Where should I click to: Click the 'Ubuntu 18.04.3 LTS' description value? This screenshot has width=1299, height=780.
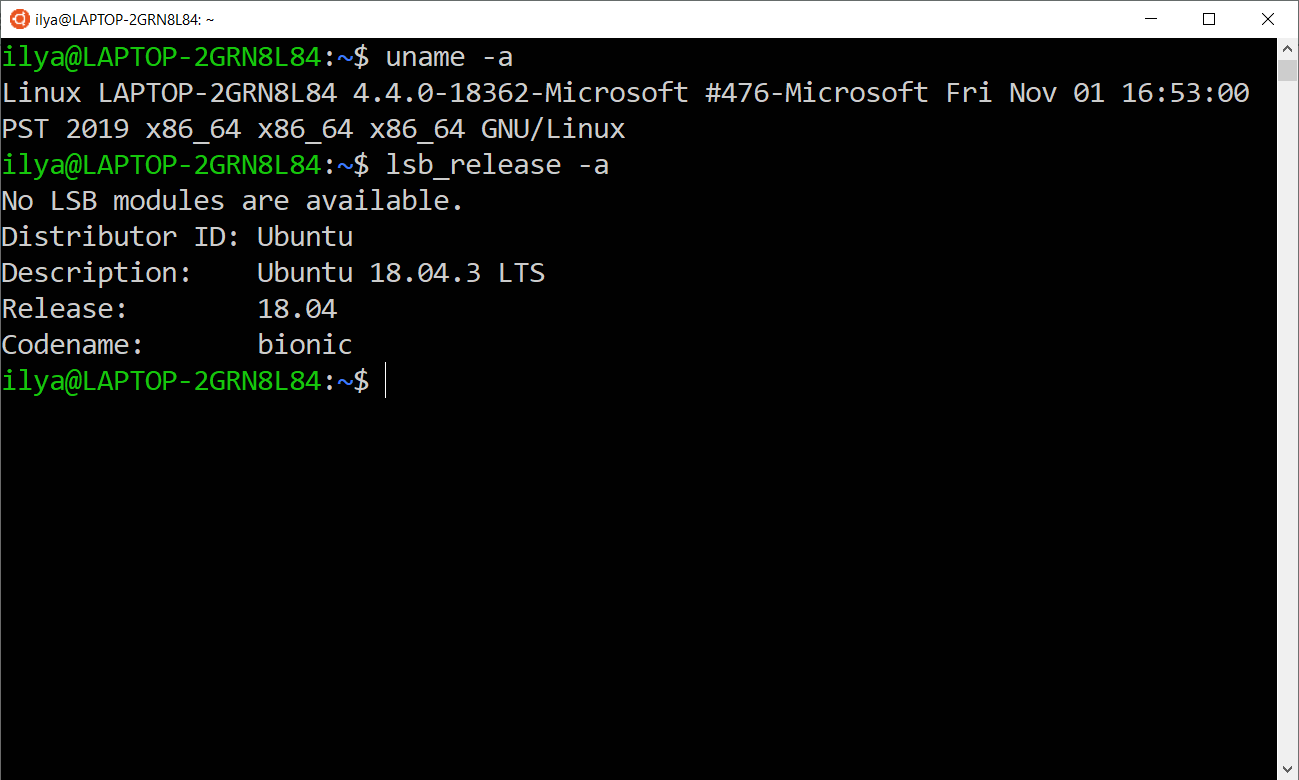click(x=400, y=273)
